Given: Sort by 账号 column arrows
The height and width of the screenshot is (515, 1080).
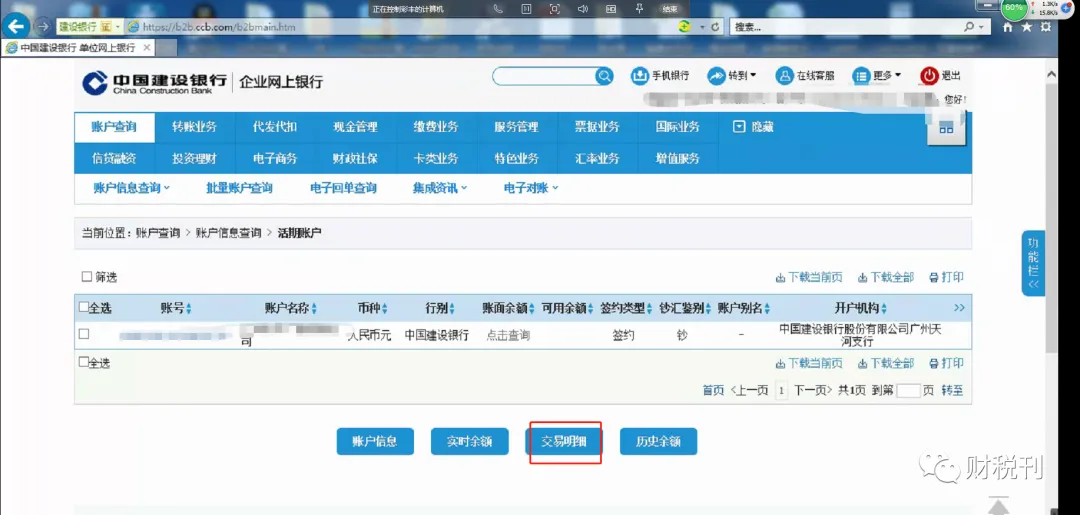Looking at the screenshot, I should click(x=188, y=308).
